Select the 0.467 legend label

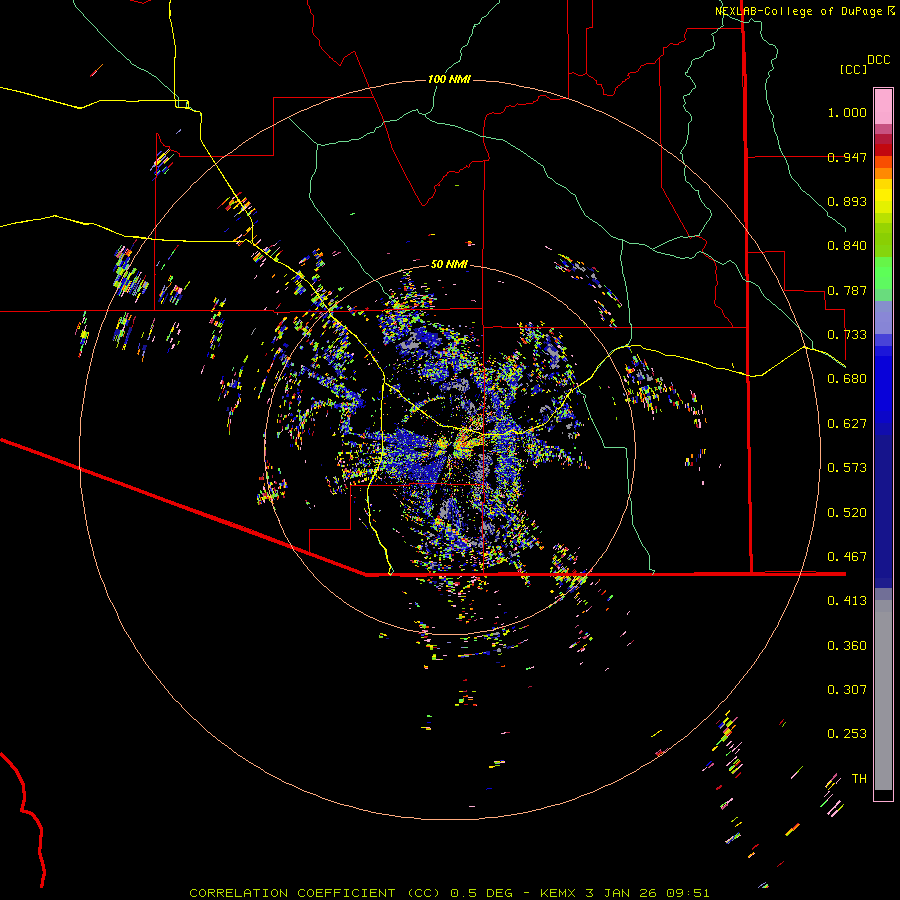[x=847, y=557]
